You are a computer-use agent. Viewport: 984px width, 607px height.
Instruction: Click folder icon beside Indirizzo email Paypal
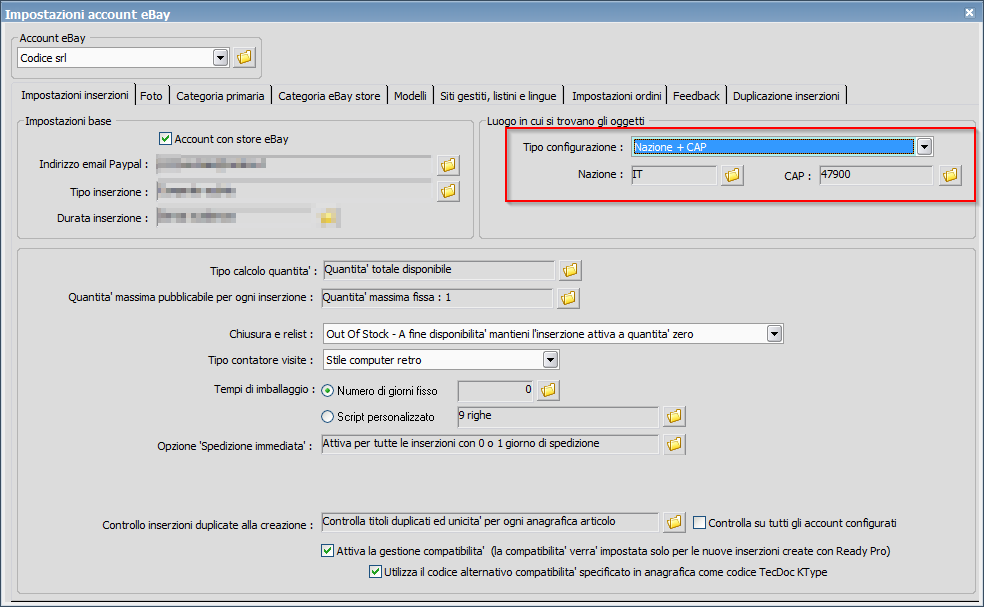[448, 165]
